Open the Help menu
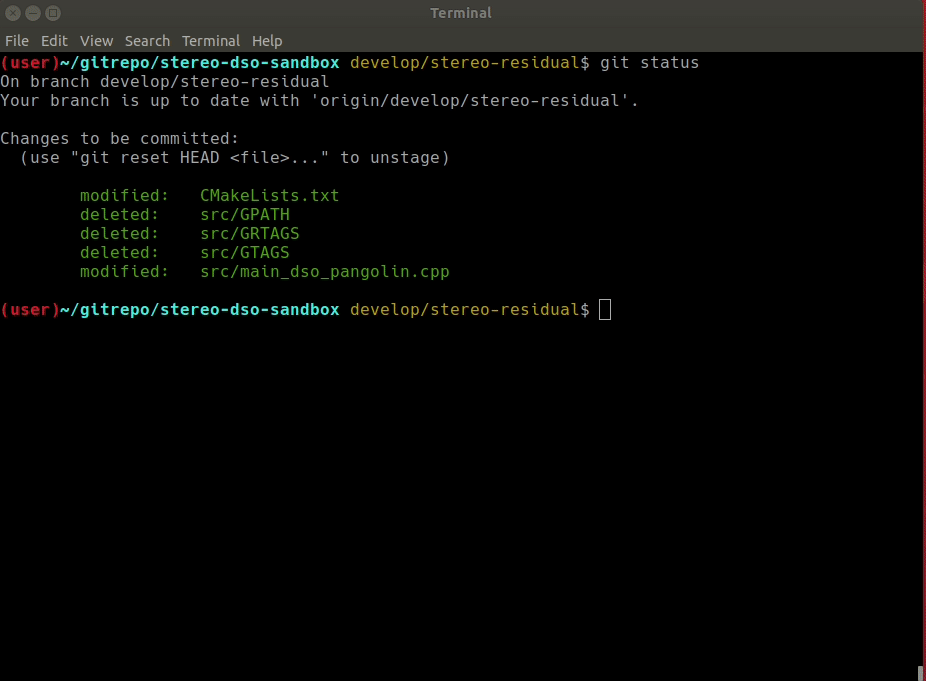The width and height of the screenshot is (926, 681). [267, 41]
